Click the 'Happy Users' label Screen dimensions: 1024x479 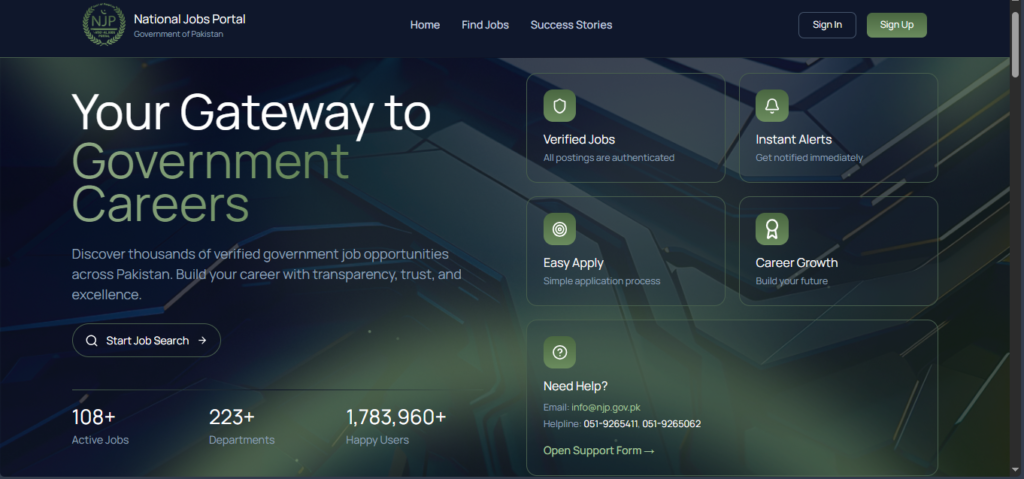[377, 440]
